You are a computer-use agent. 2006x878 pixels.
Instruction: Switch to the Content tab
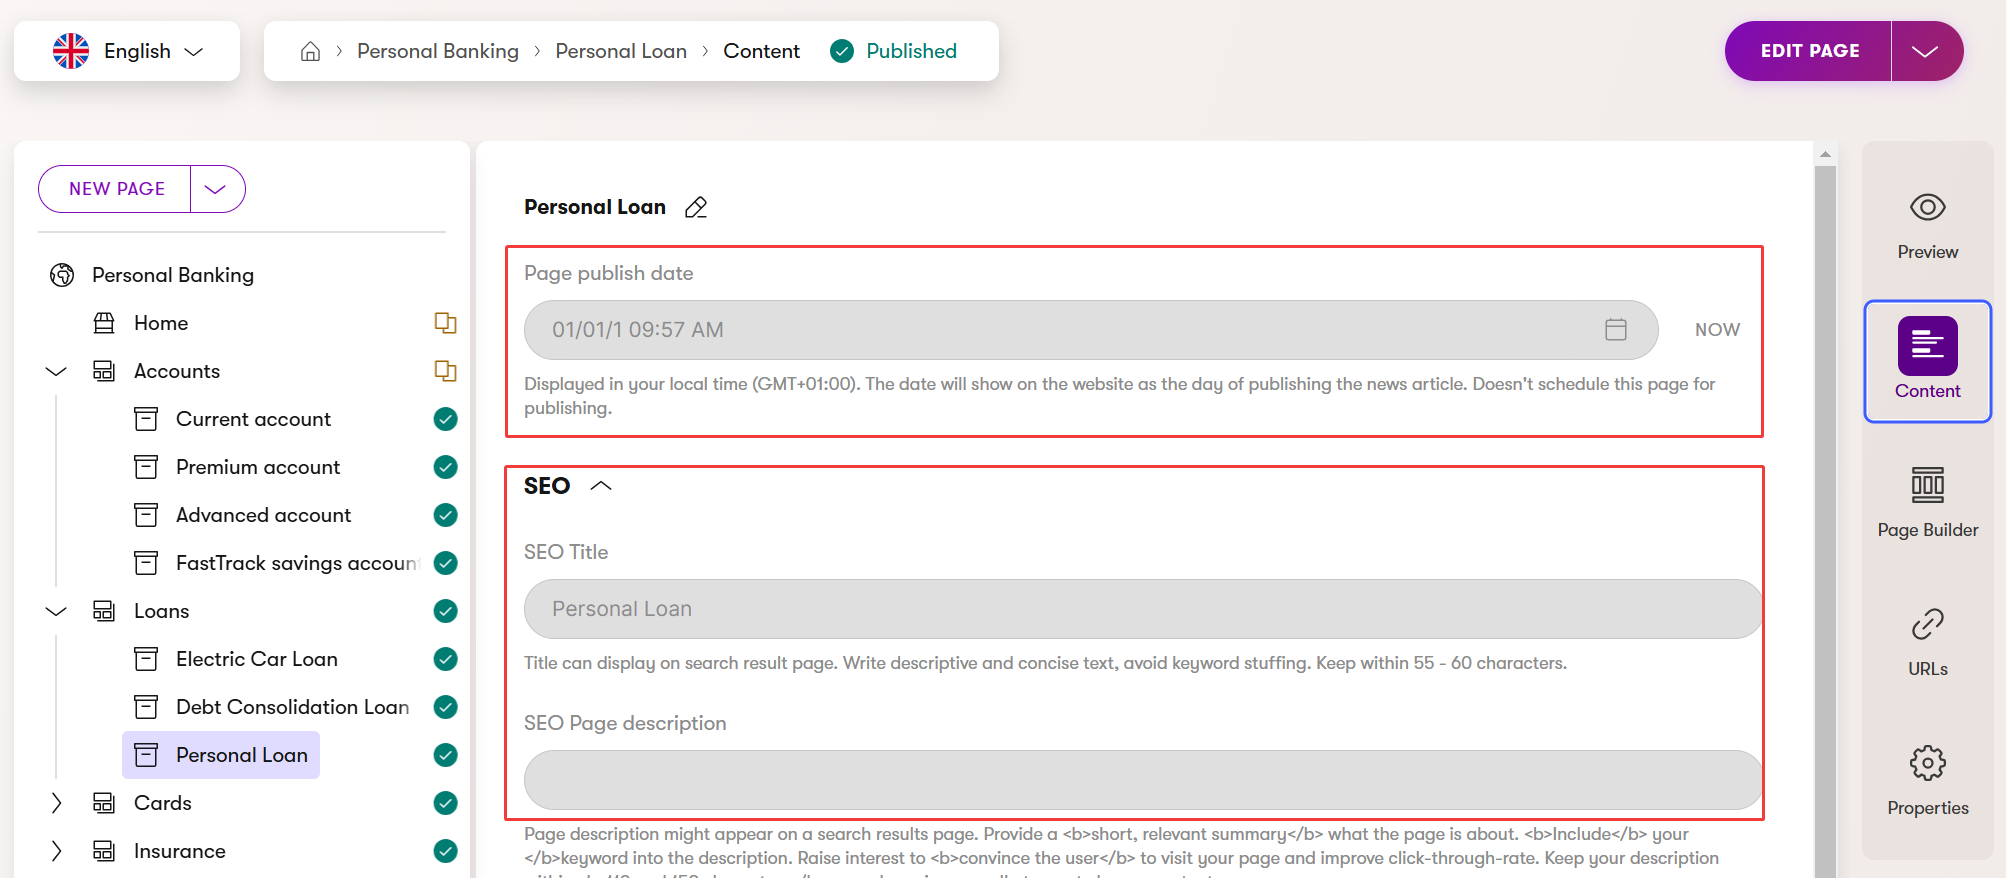1927,361
